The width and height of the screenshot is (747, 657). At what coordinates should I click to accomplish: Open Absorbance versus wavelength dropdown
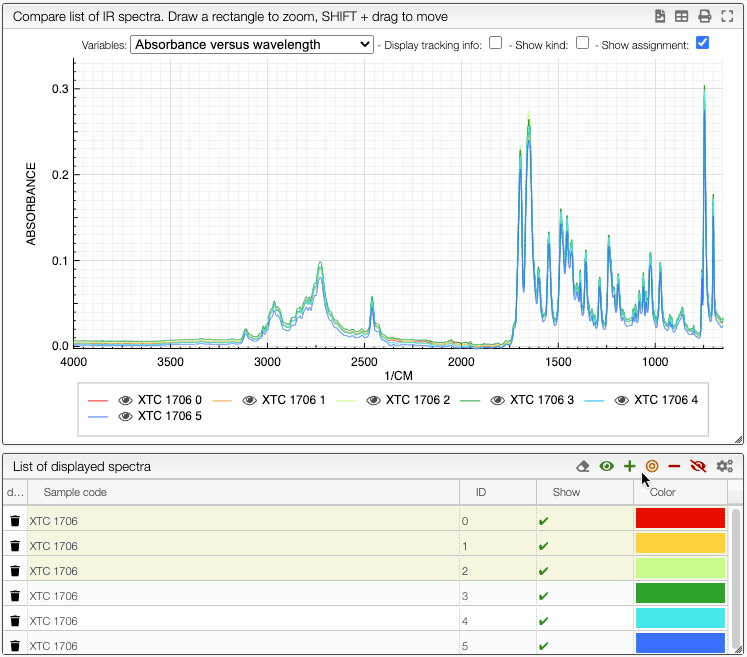click(x=252, y=44)
